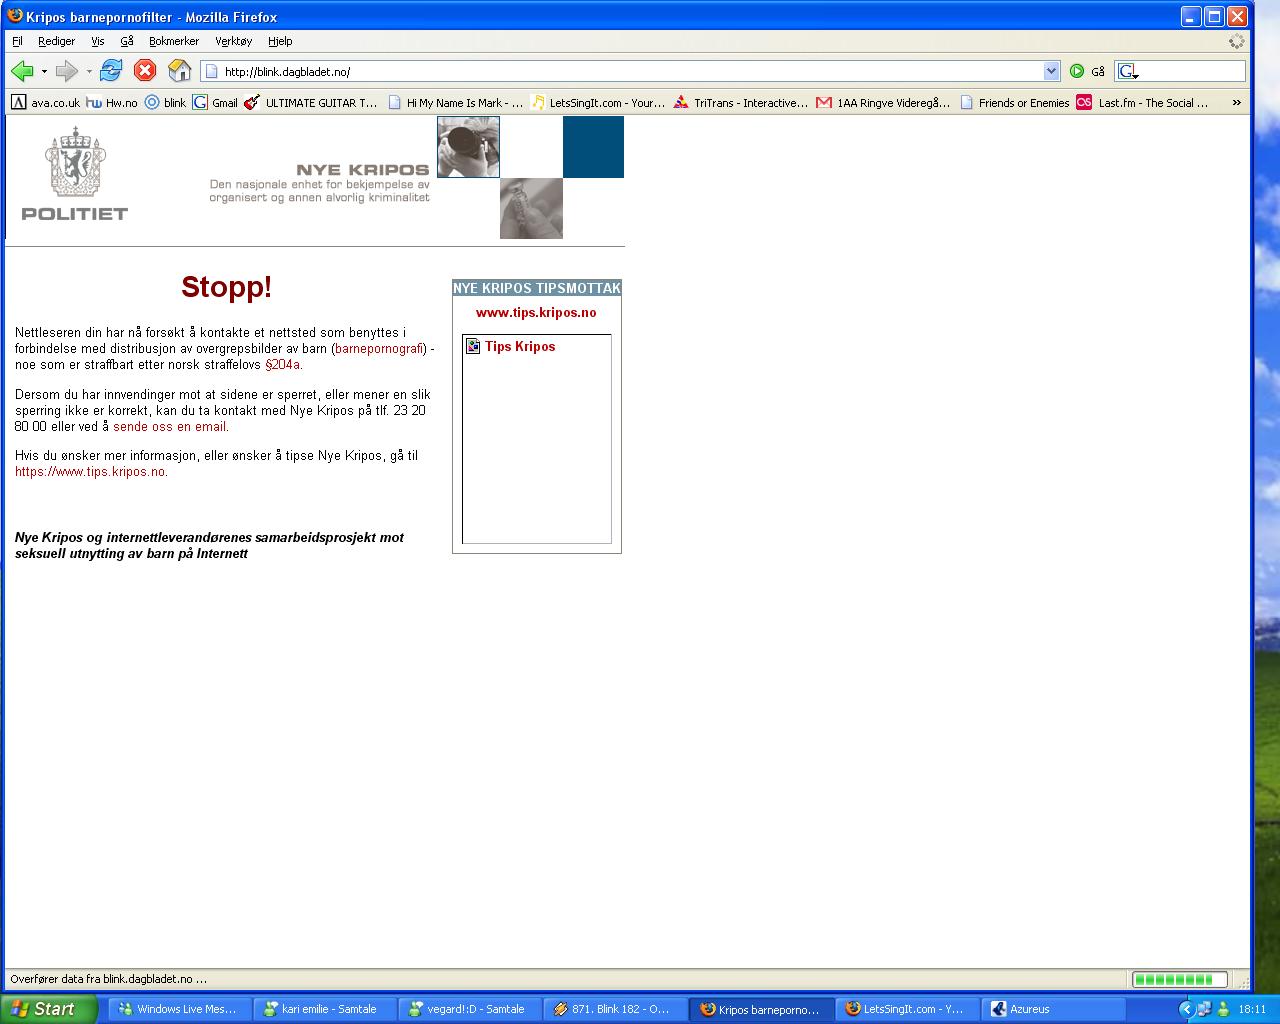Stop loading with the red X icon
This screenshot has width=1280, height=1024.
(145, 71)
